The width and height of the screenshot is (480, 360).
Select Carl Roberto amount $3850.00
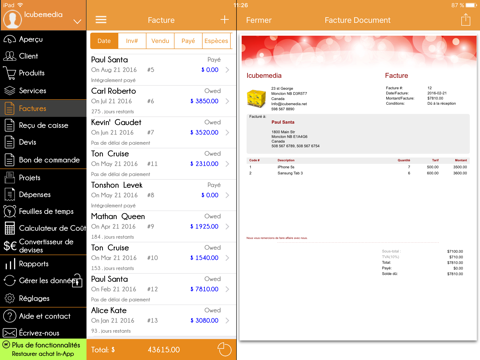tap(204, 101)
